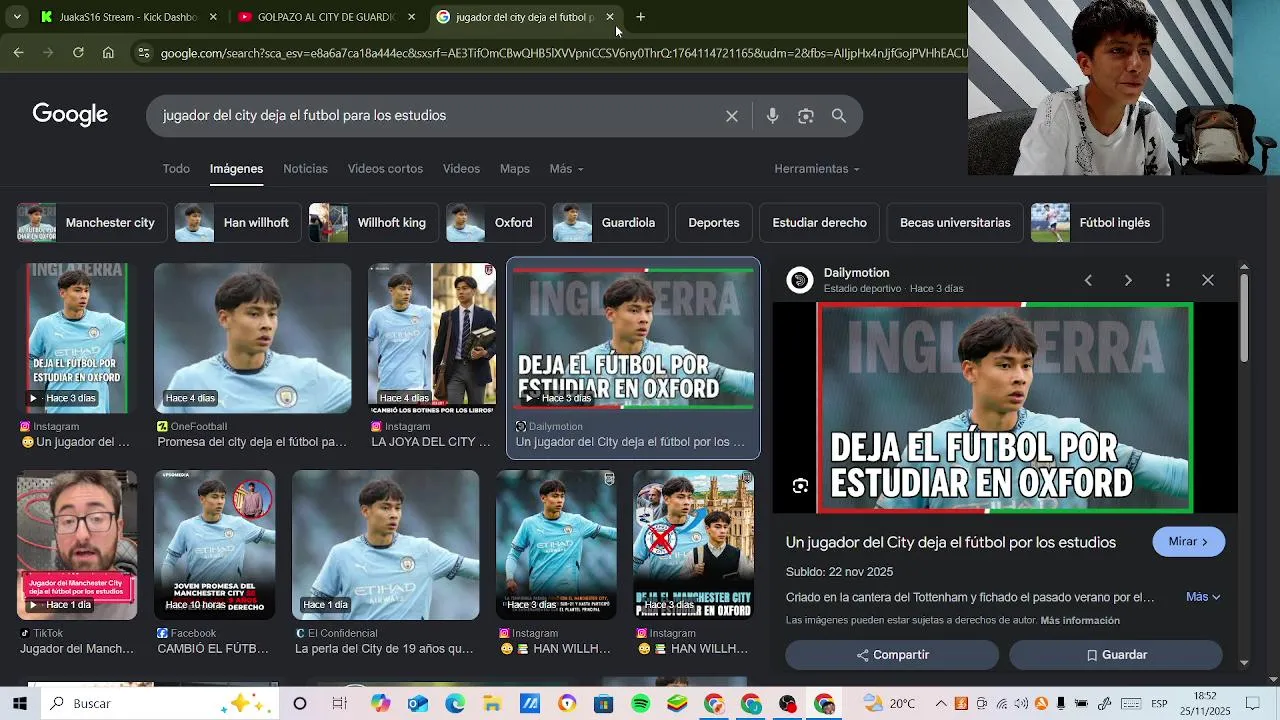This screenshot has height=720, width=1280.
Task: Open browser home page
Action: point(108,53)
